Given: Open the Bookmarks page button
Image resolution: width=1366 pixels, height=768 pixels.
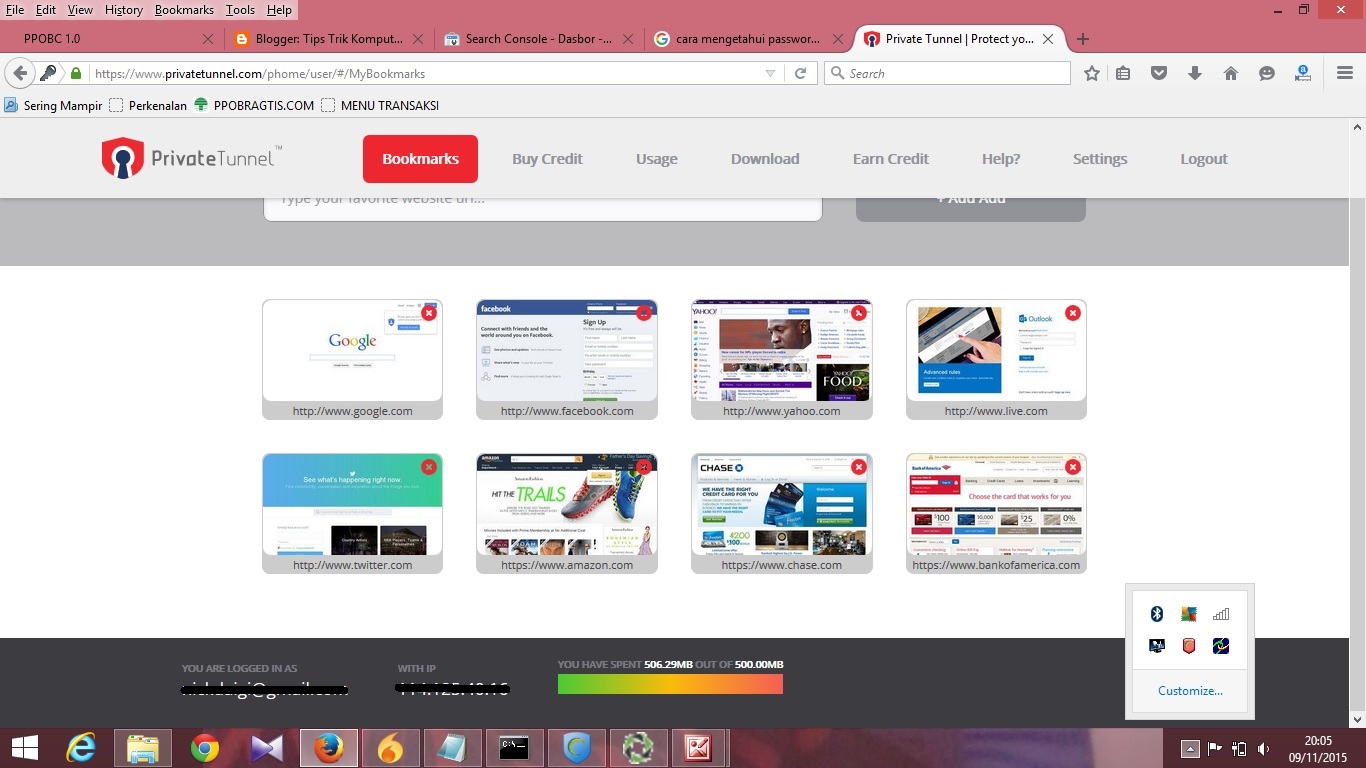Looking at the screenshot, I should [x=420, y=159].
